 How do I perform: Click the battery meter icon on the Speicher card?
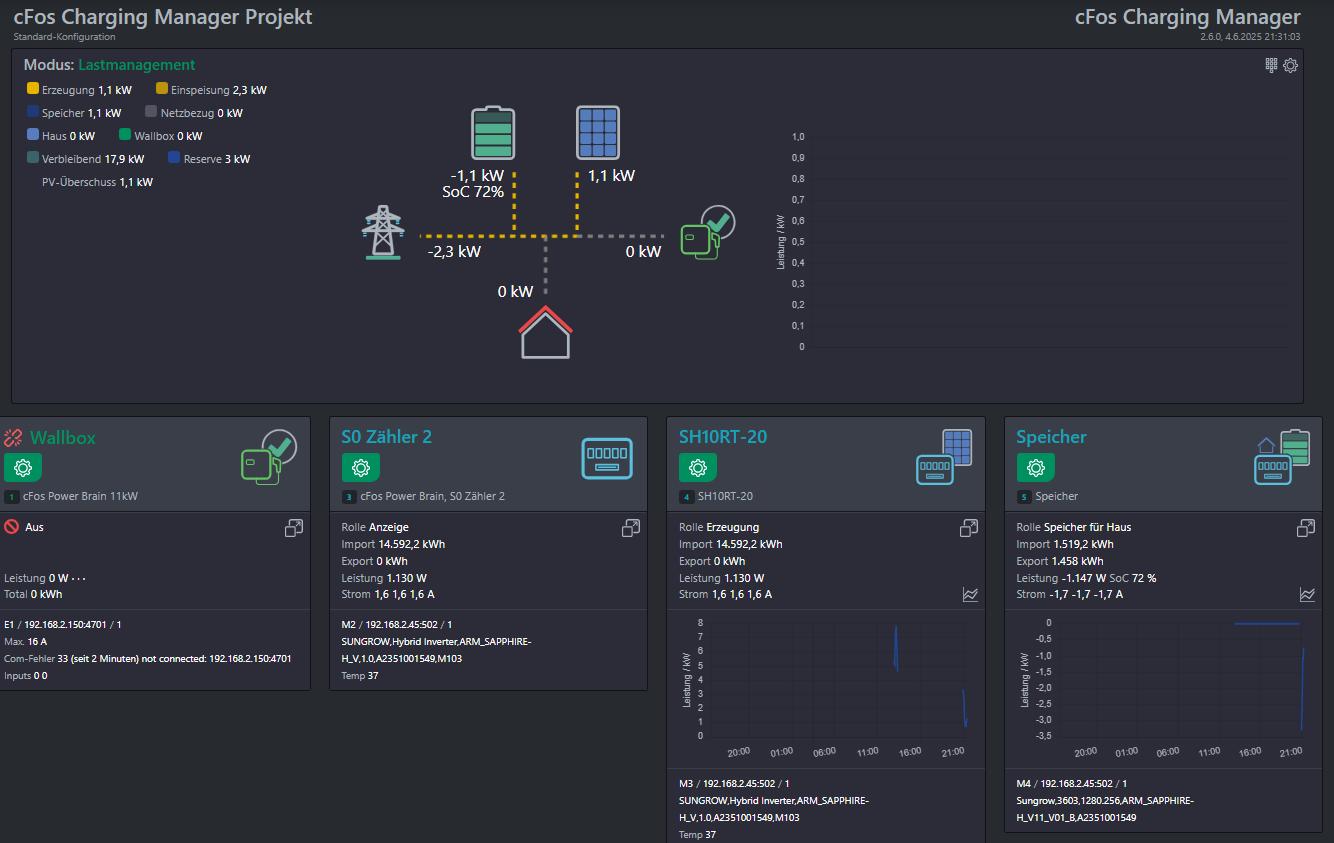click(1282, 458)
